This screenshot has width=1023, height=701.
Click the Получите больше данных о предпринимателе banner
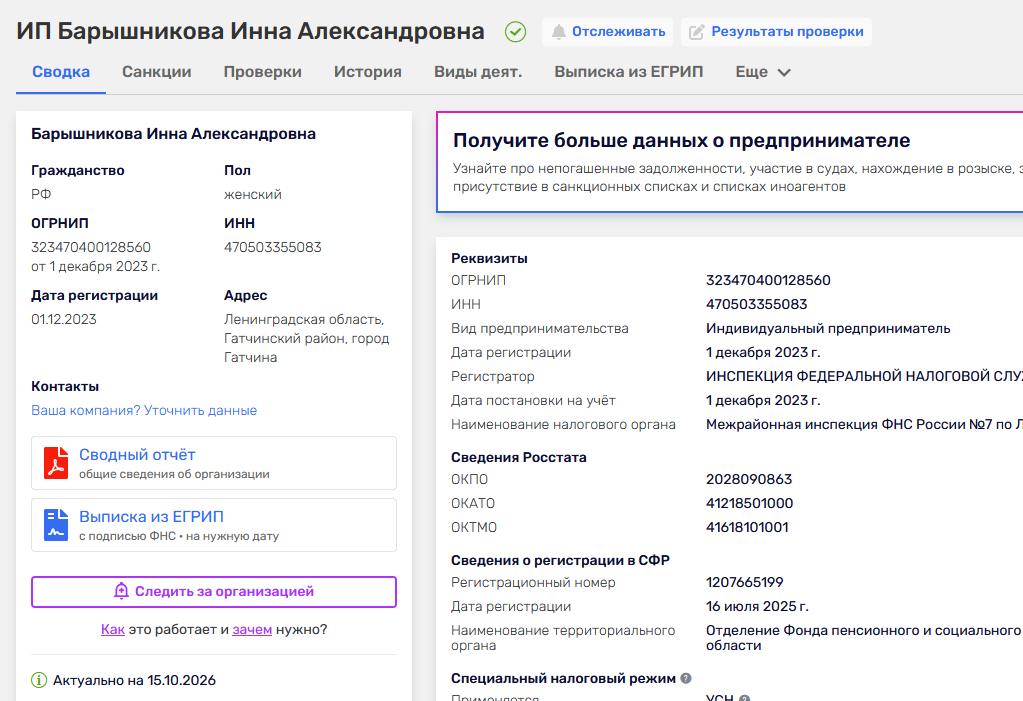pos(729,162)
